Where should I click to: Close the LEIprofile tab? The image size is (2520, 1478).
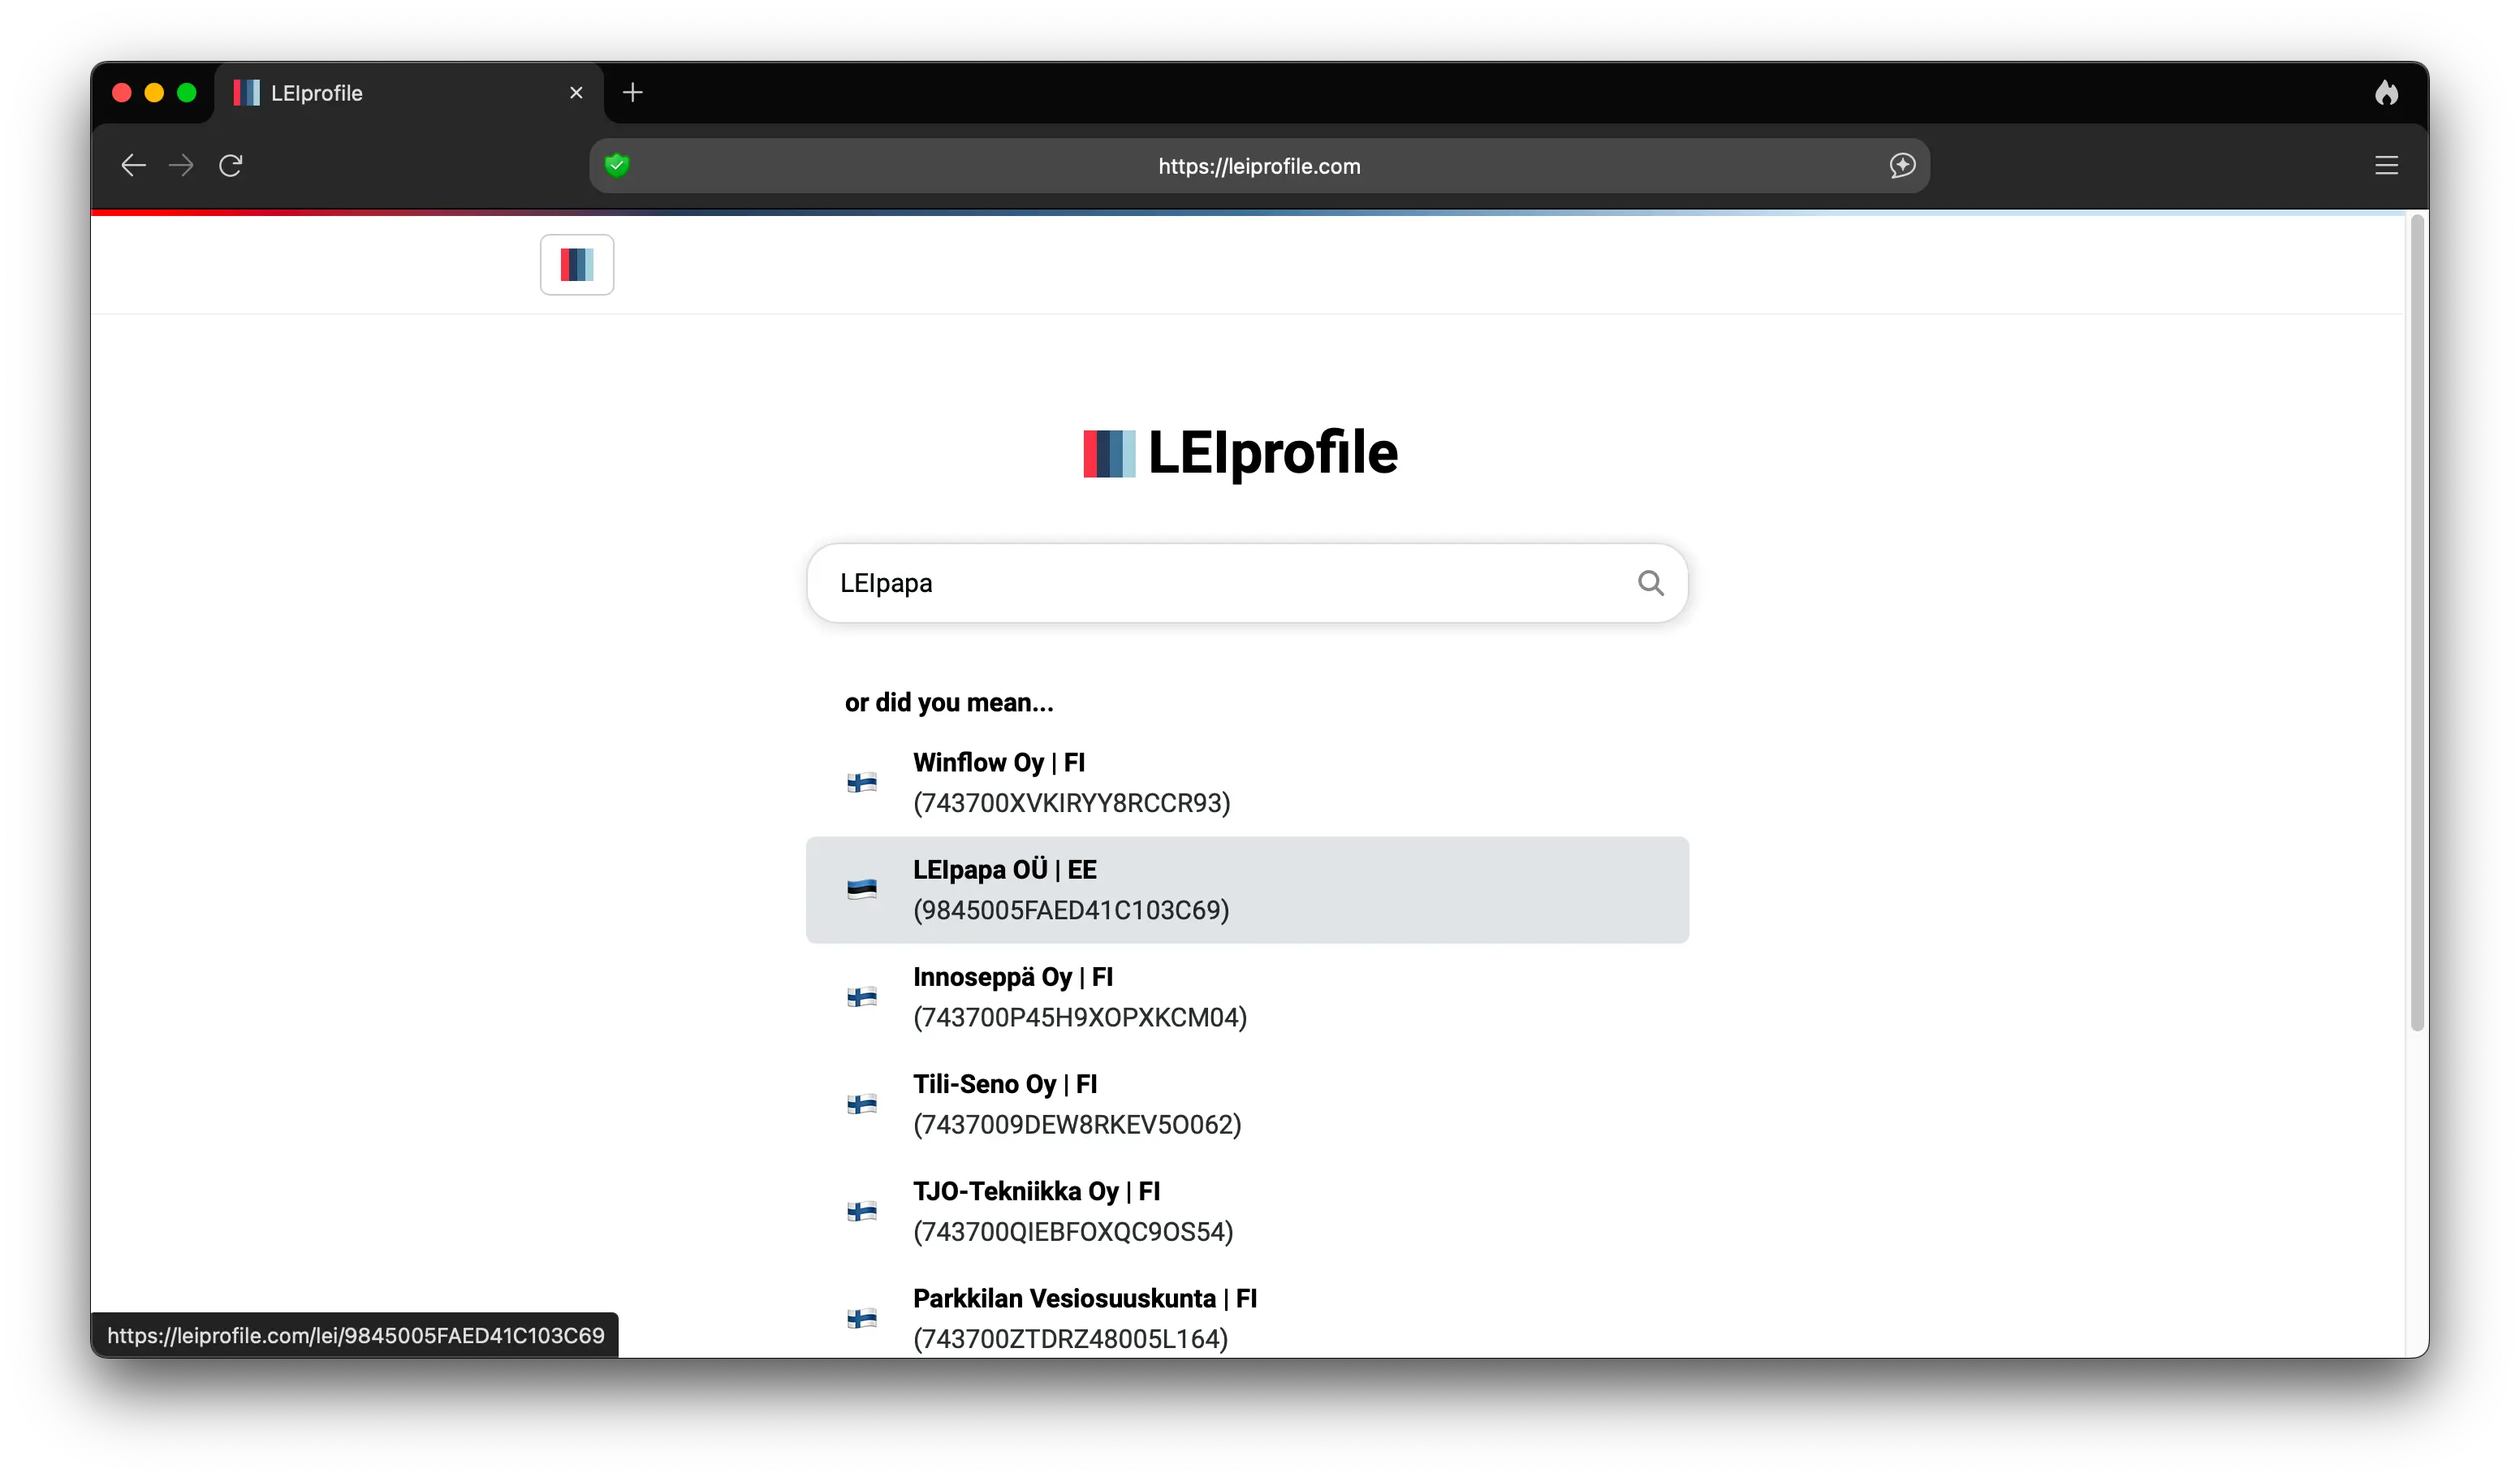click(x=576, y=93)
